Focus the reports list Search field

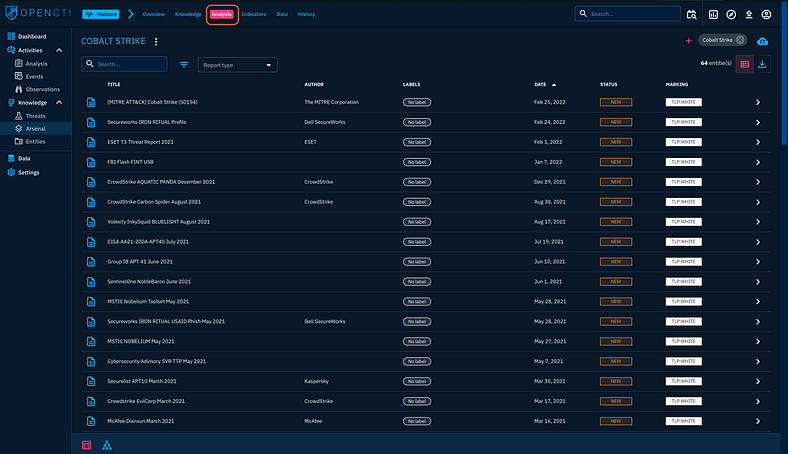point(124,64)
